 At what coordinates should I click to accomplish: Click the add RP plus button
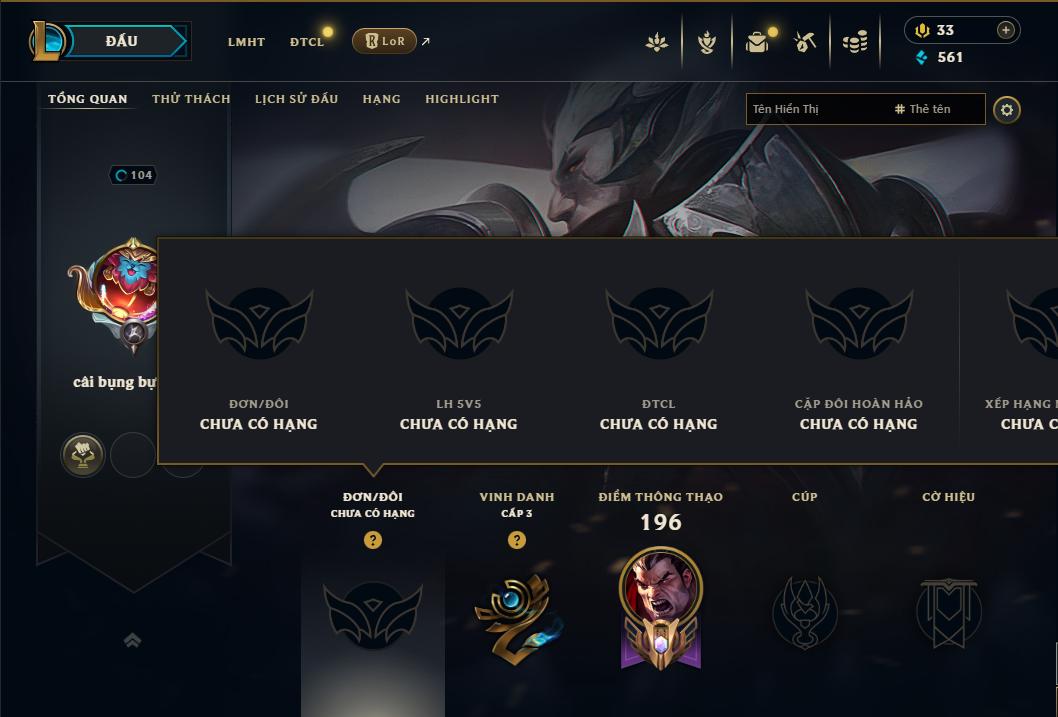1005,30
